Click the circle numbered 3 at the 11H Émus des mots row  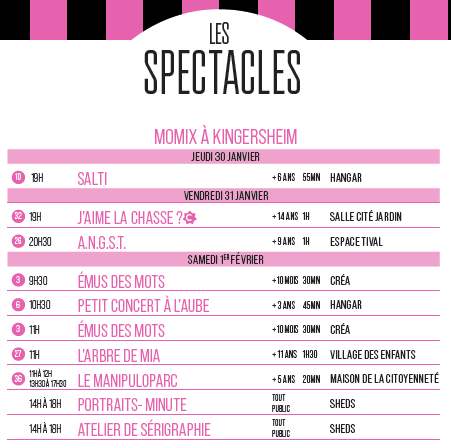pyautogui.click(x=18, y=329)
